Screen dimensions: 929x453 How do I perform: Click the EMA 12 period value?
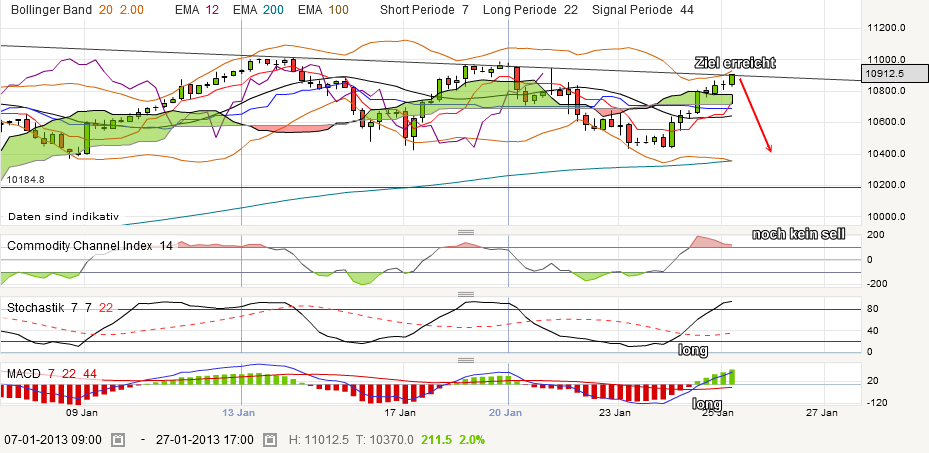(212, 10)
